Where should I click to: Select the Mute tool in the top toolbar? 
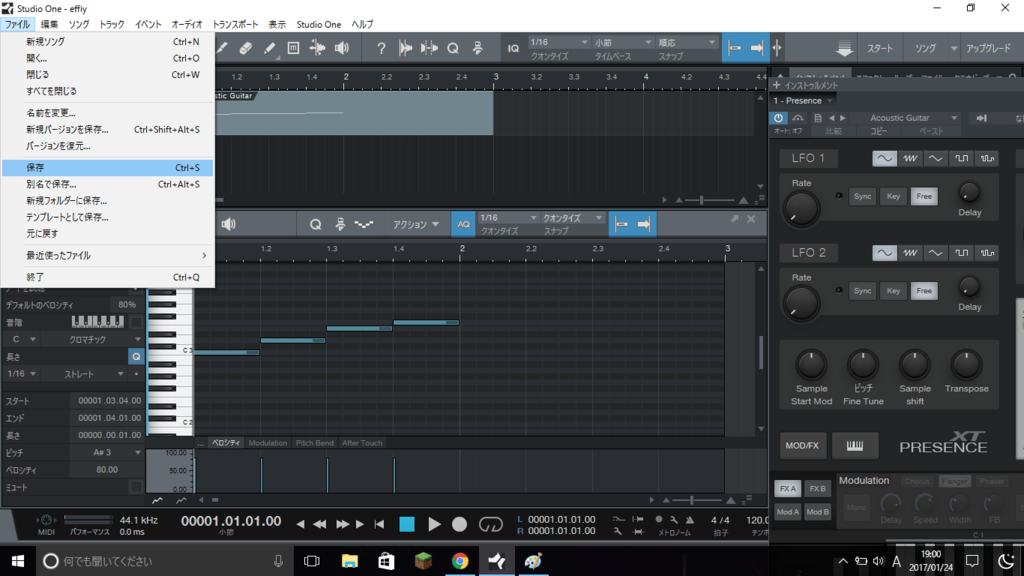293,48
